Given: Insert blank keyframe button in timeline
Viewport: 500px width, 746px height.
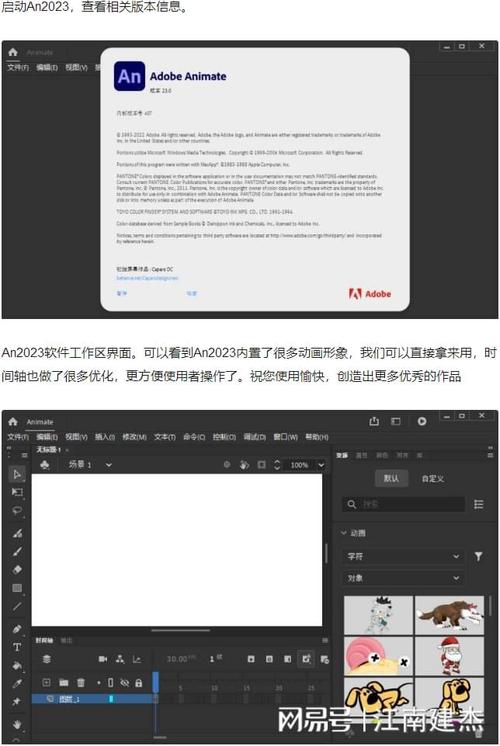Looking at the screenshot, I should 269,659.
